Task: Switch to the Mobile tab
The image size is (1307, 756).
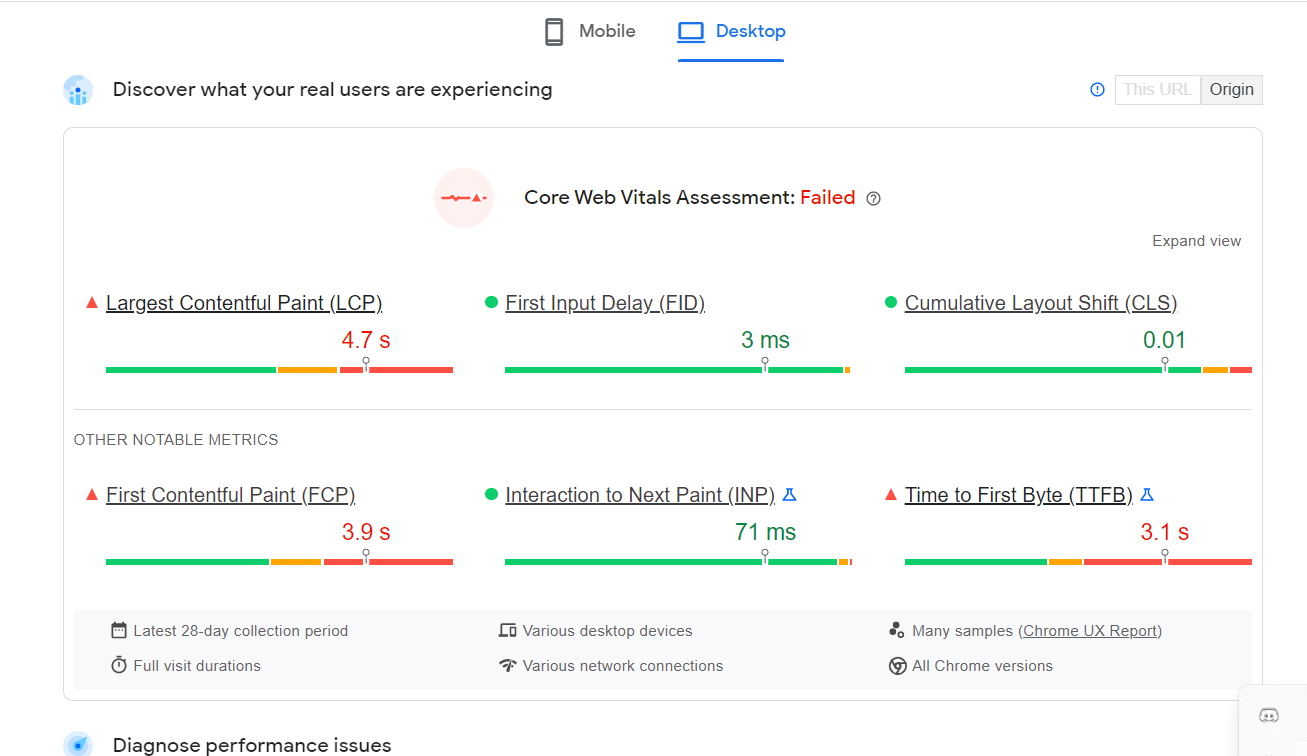Action: coord(589,32)
